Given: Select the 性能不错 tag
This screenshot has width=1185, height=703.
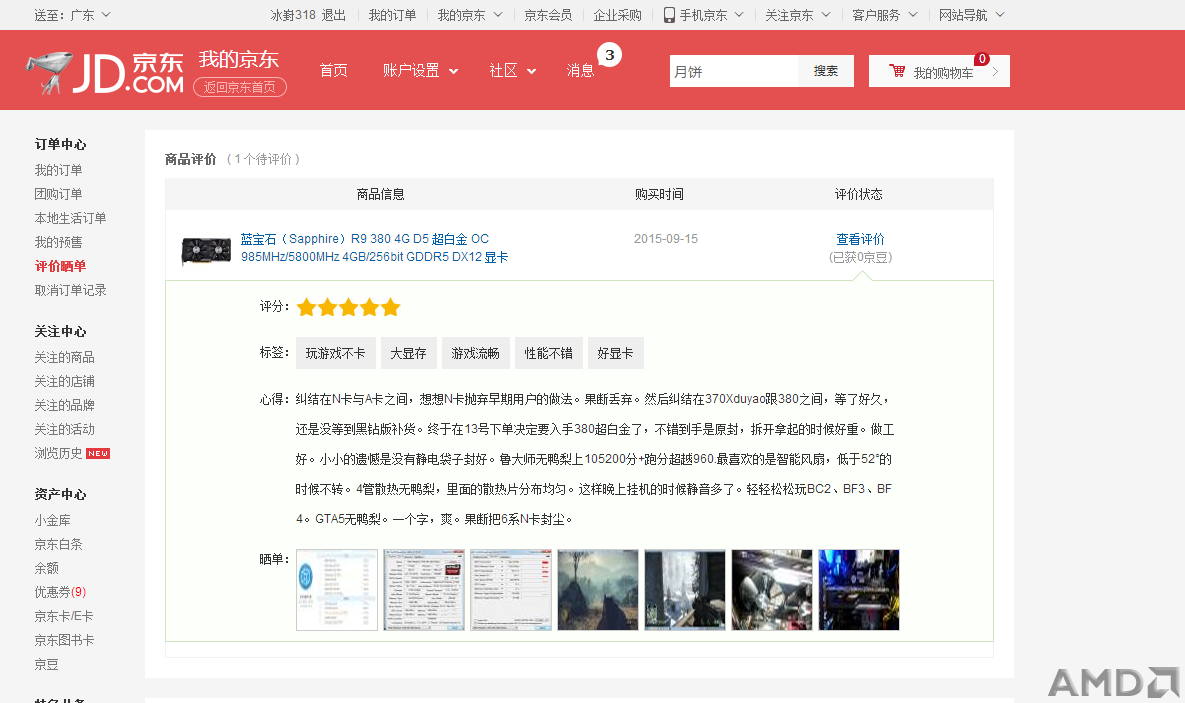Looking at the screenshot, I should [549, 353].
